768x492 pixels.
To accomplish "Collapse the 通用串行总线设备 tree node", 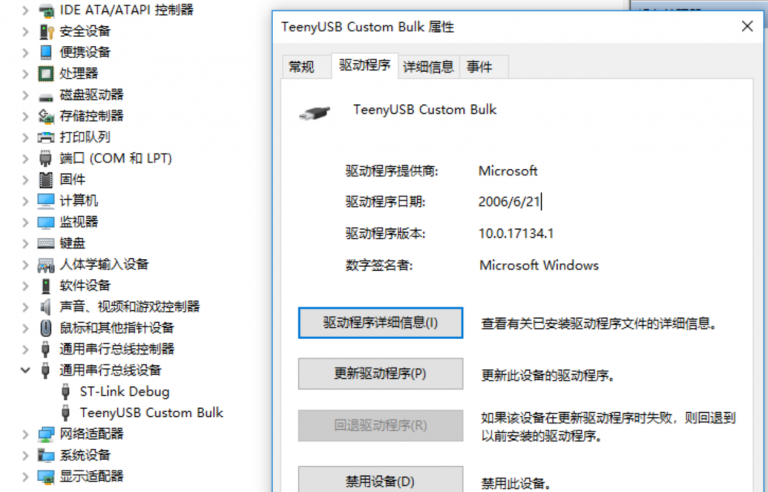I will [25, 370].
